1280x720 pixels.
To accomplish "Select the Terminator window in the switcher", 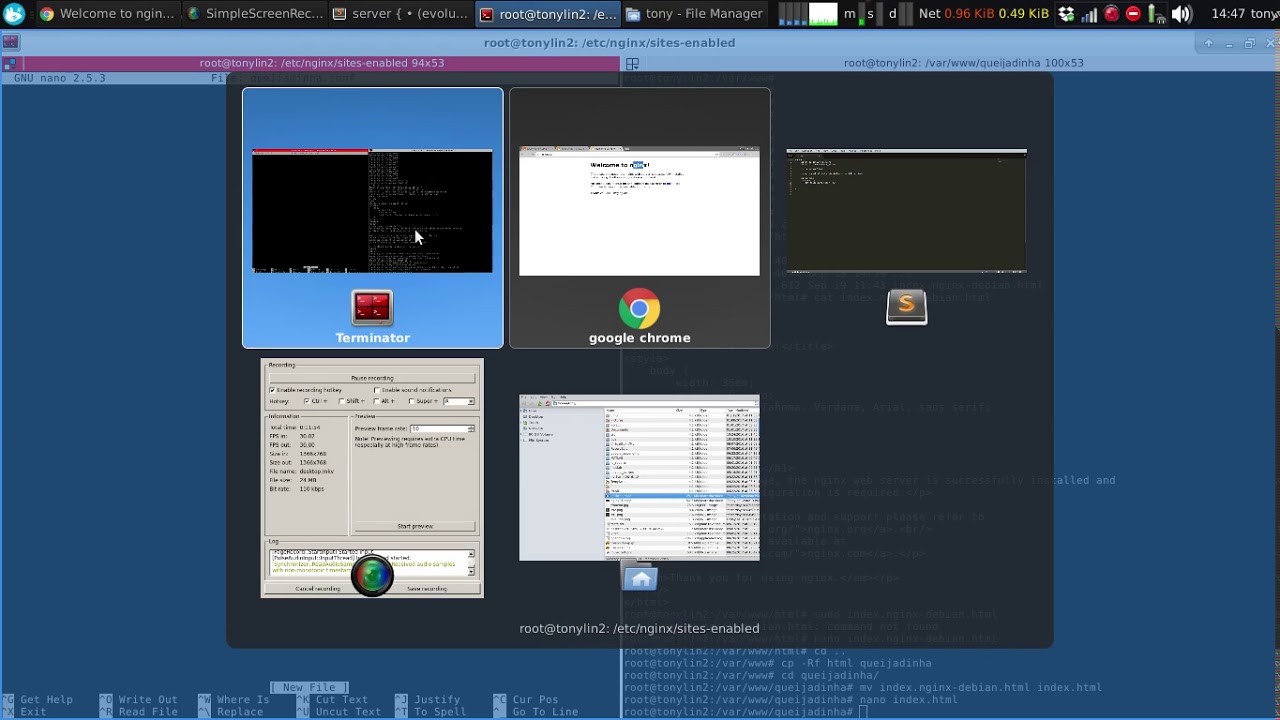I will pyautogui.click(x=372, y=218).
